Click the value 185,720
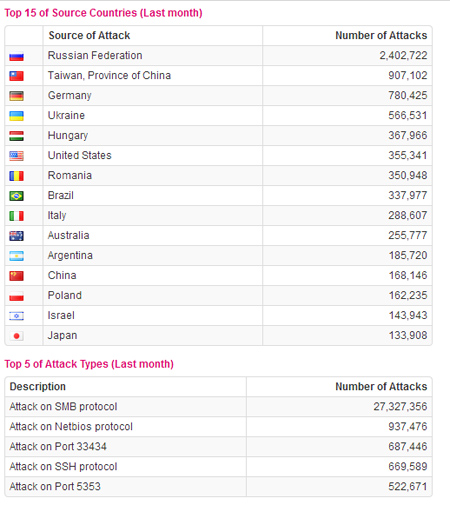 [408, 255]
